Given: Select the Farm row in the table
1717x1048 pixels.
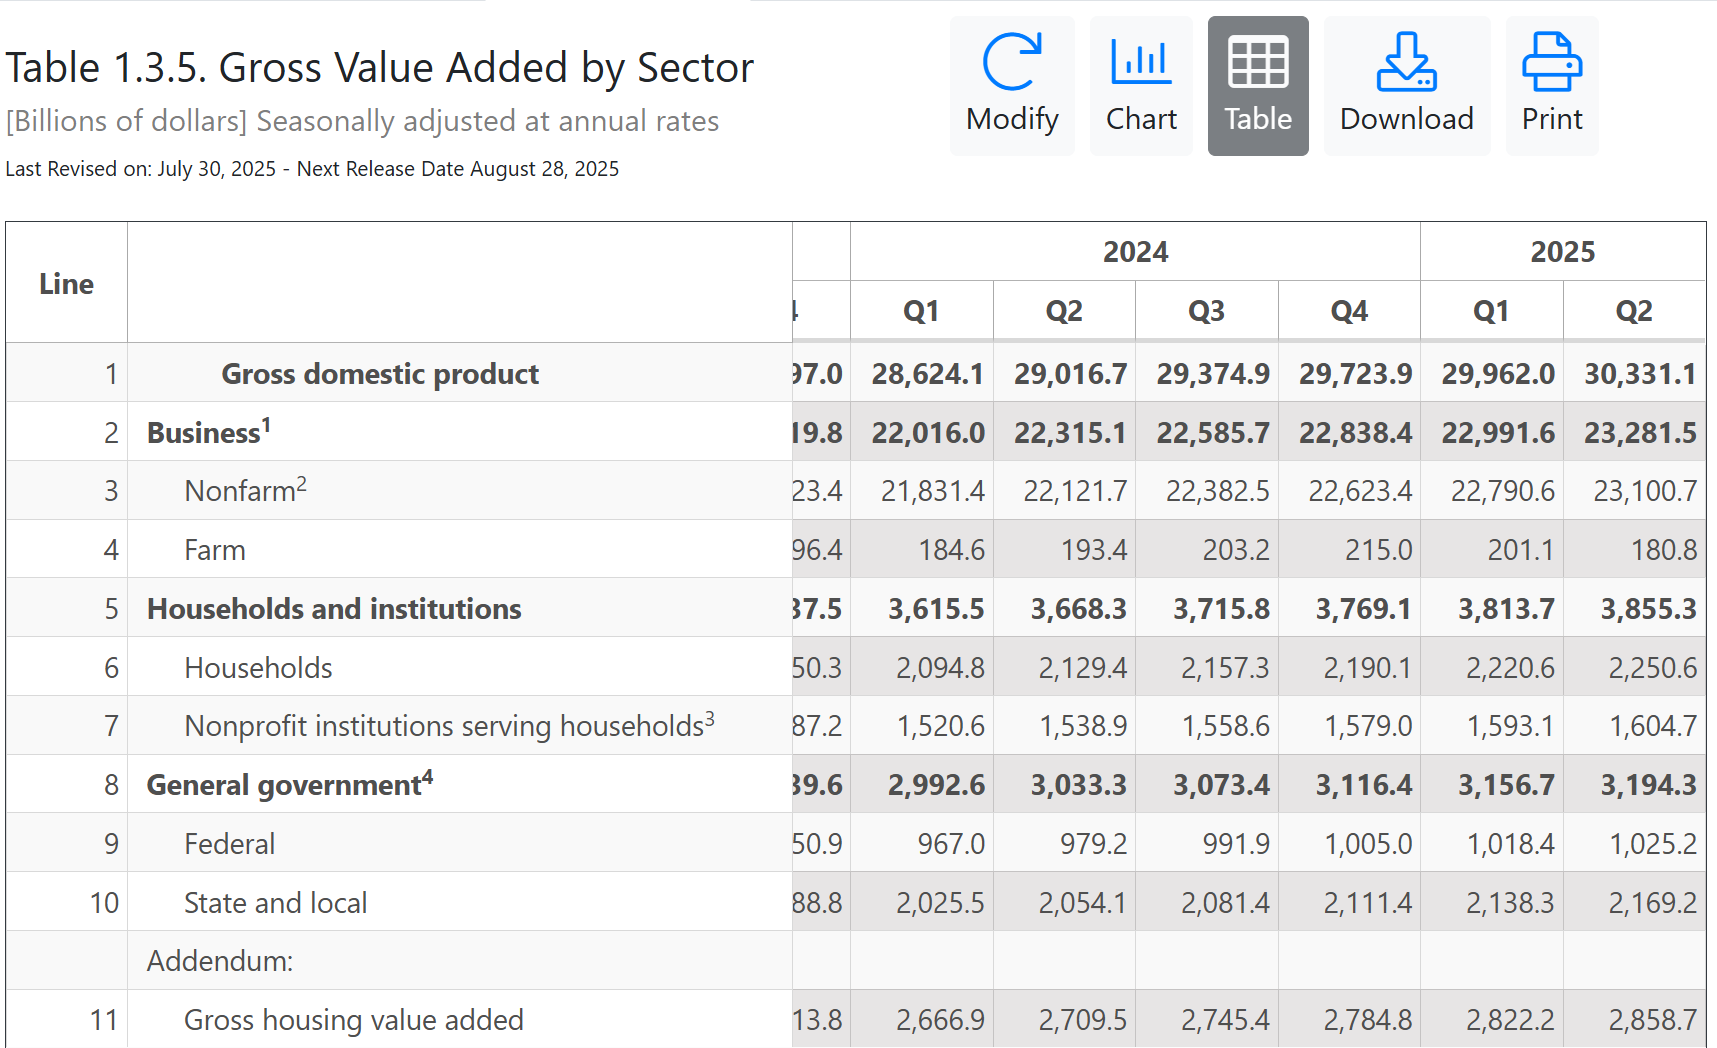Looking at the screenshot, I should click(213, 549).
